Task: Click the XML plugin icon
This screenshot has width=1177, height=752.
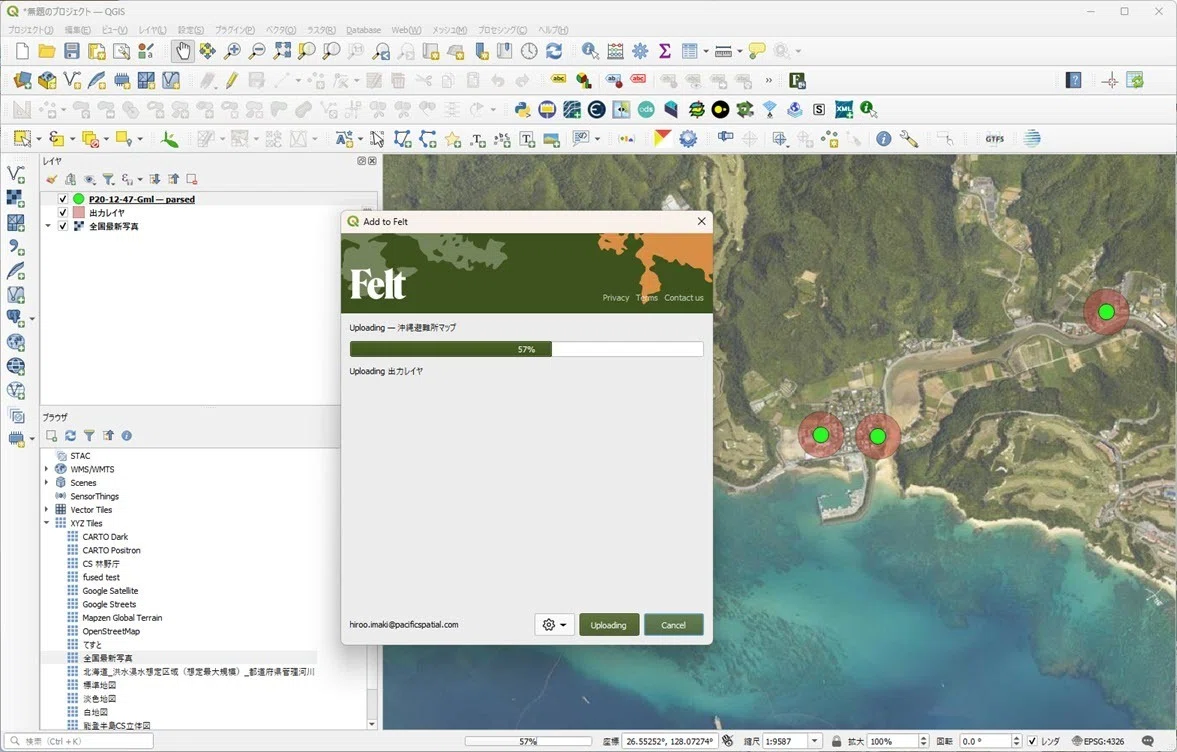Action: click(x=844, y=110)
